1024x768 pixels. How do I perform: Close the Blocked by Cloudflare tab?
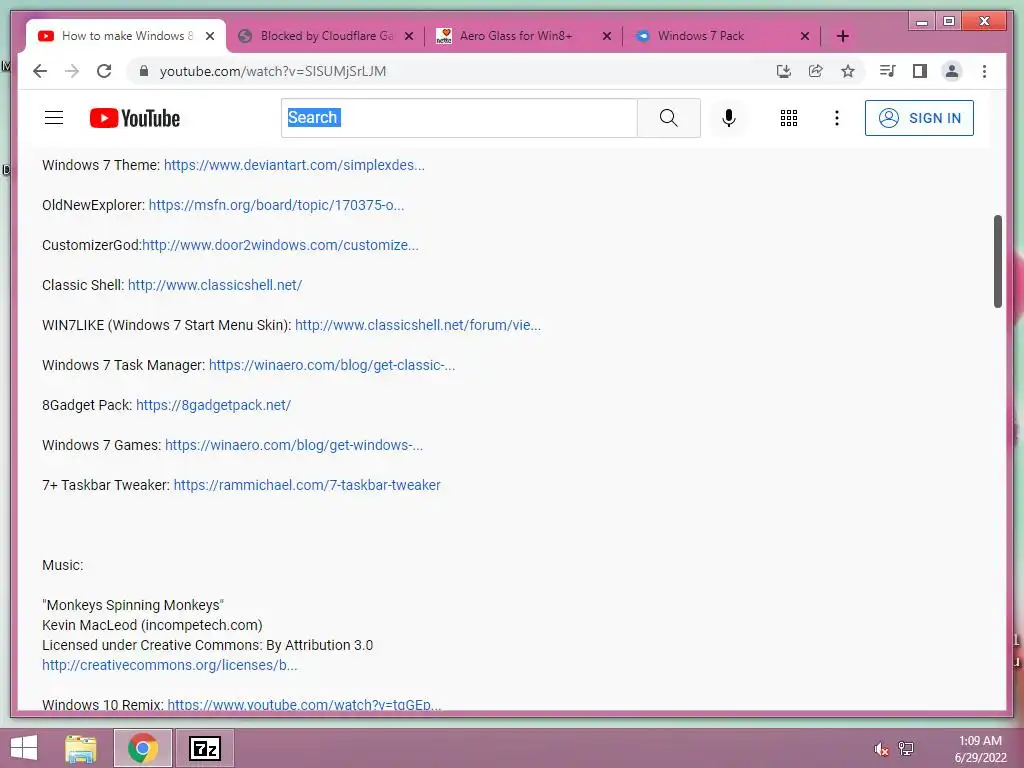pos(409,36)
